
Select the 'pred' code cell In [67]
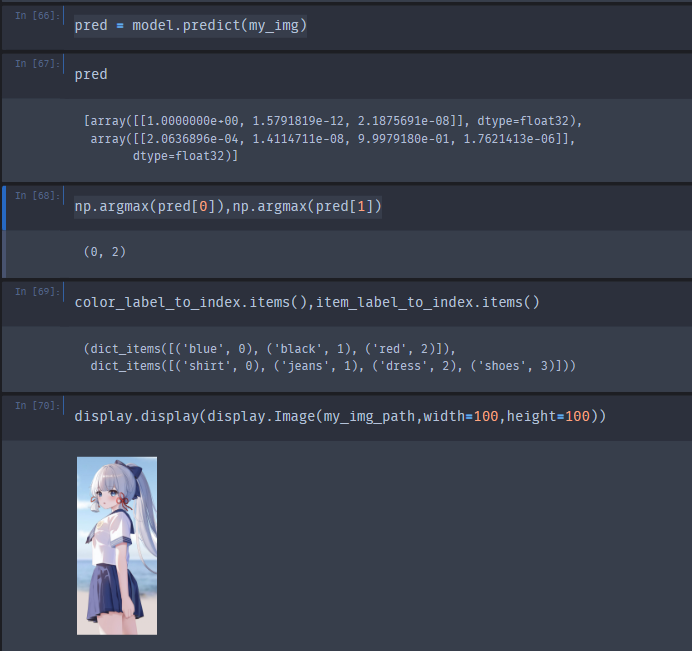(x=91, y=74)
